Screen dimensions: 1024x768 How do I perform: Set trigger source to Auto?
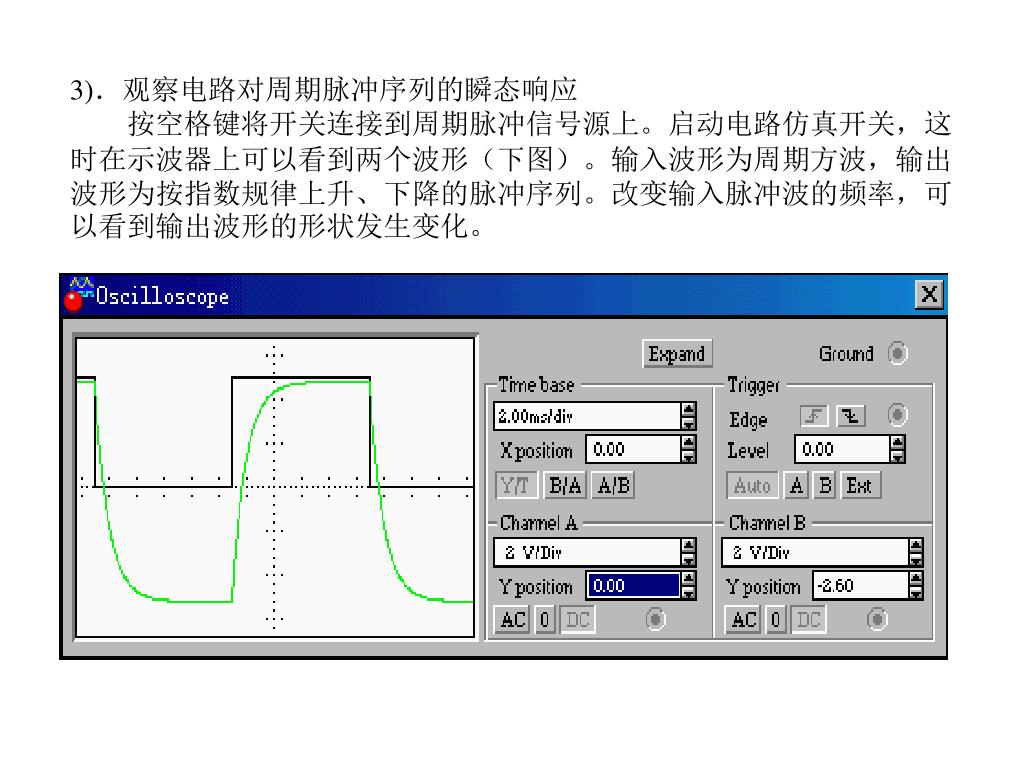[752, 485]
